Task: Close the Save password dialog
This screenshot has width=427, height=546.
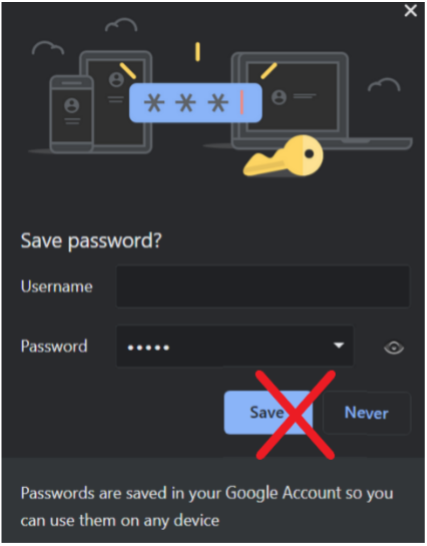Action: [411, 10]
